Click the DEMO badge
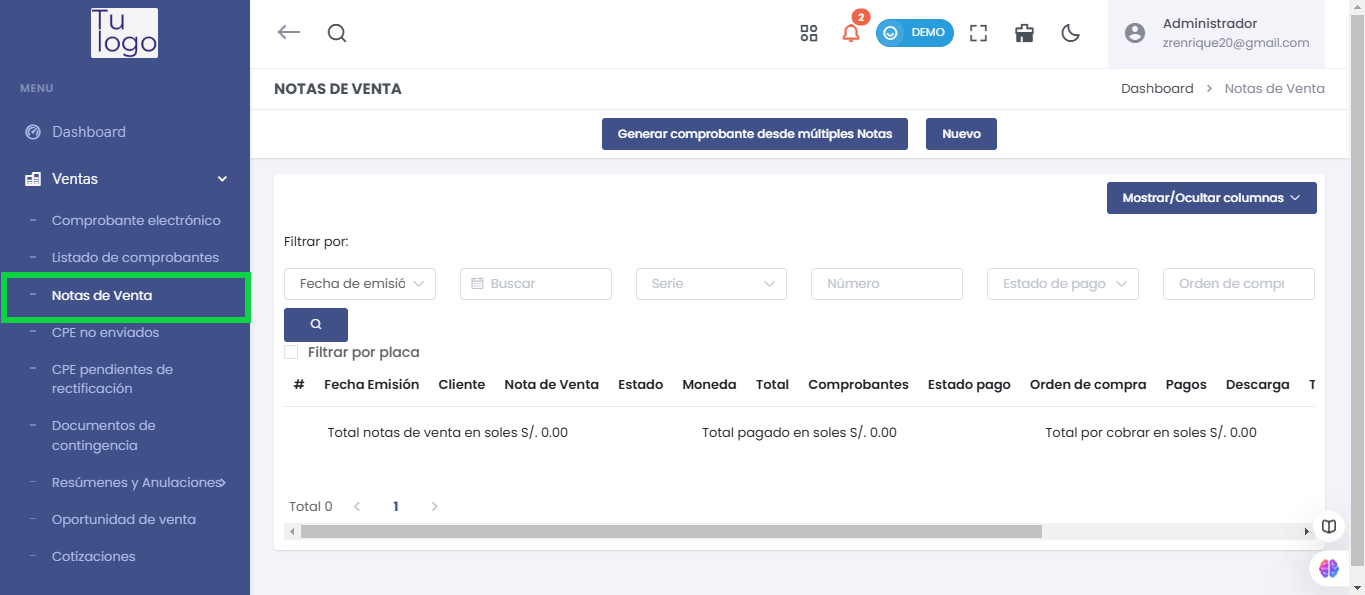This screenshot has width=1365, height=595. (914, 32)
